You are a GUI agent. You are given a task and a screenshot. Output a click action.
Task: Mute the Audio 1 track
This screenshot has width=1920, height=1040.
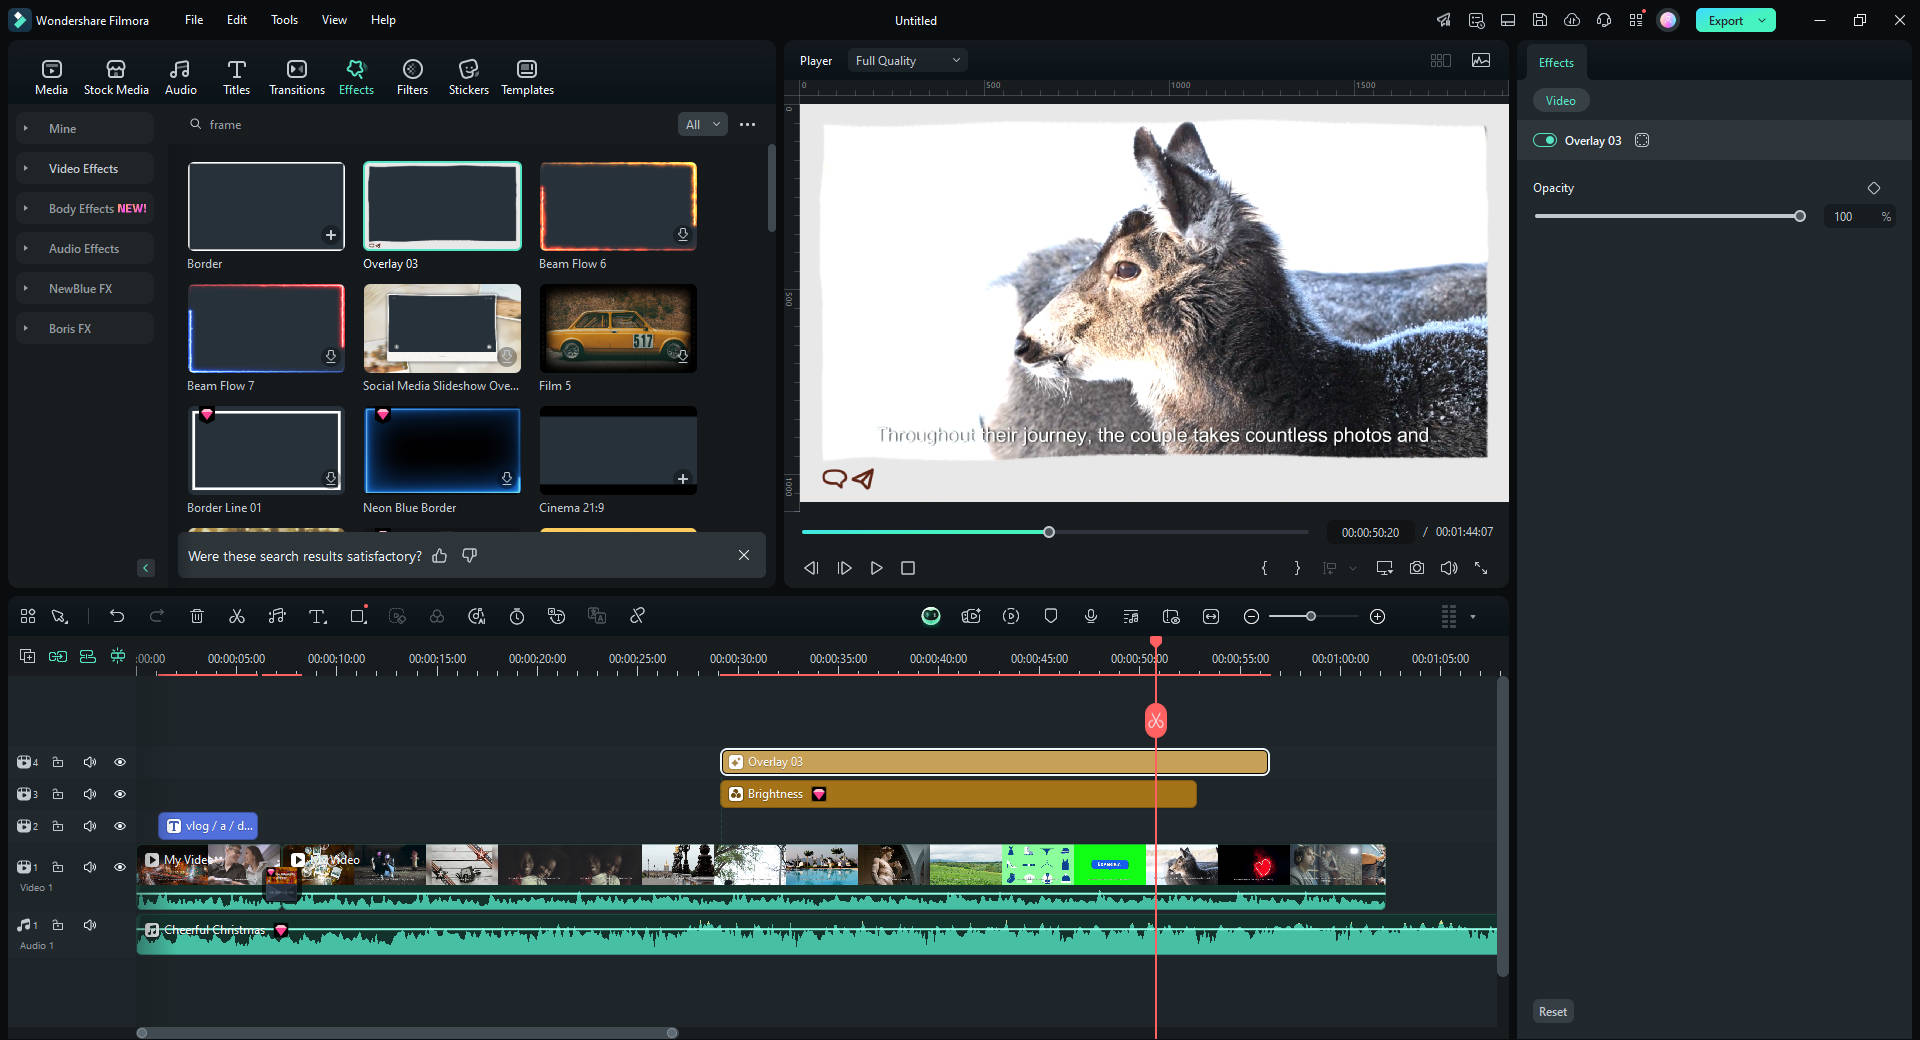point(90,925)
